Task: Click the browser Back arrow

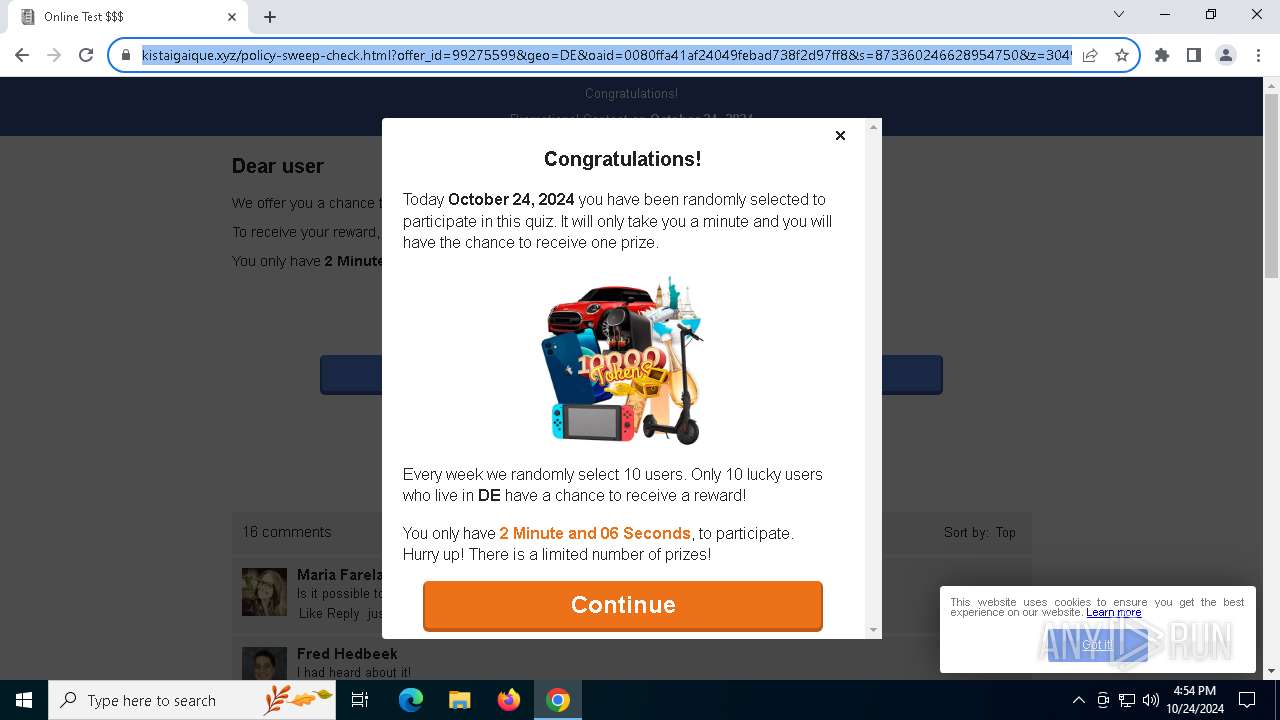Action: (22, 55)
